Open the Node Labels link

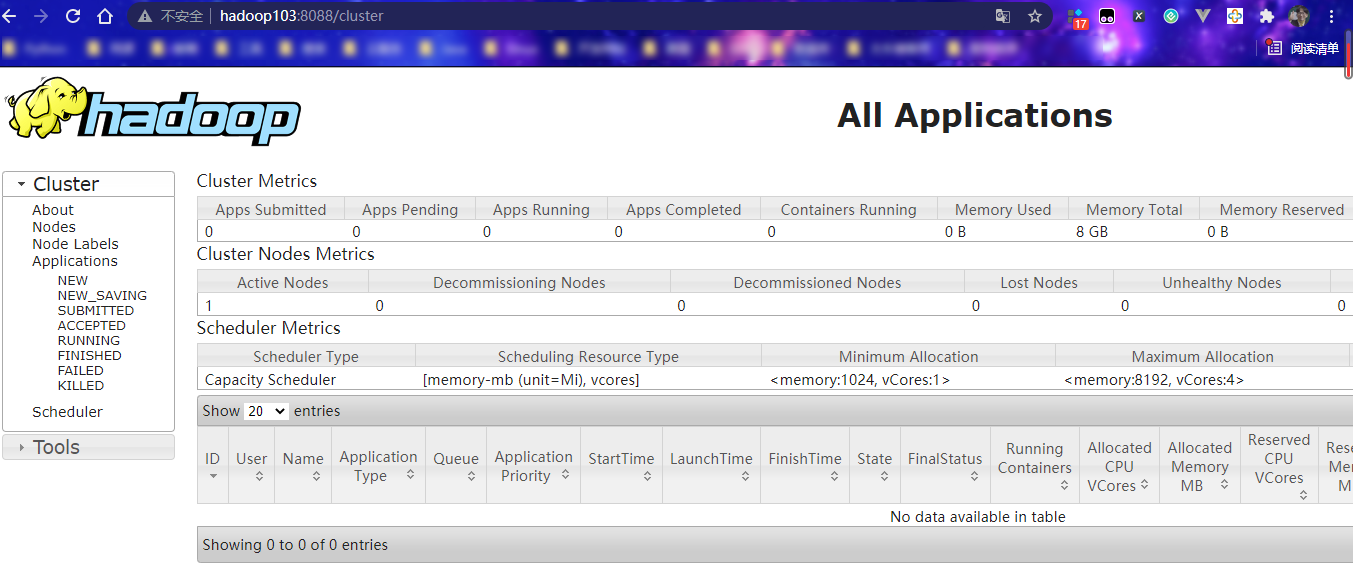tap(75, 244)
